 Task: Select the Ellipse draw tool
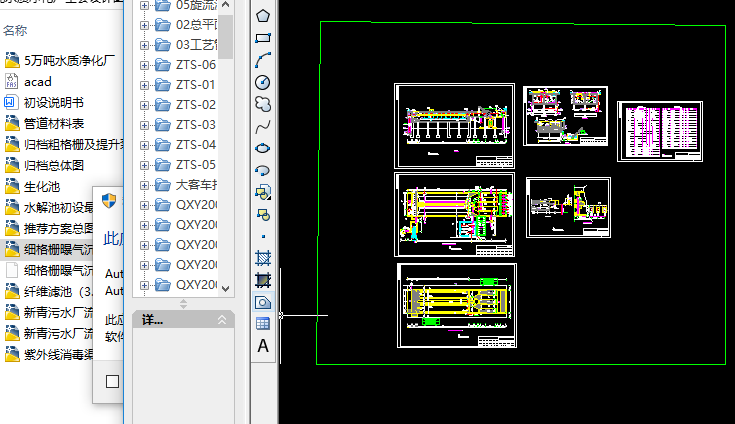tap(263, 148)
